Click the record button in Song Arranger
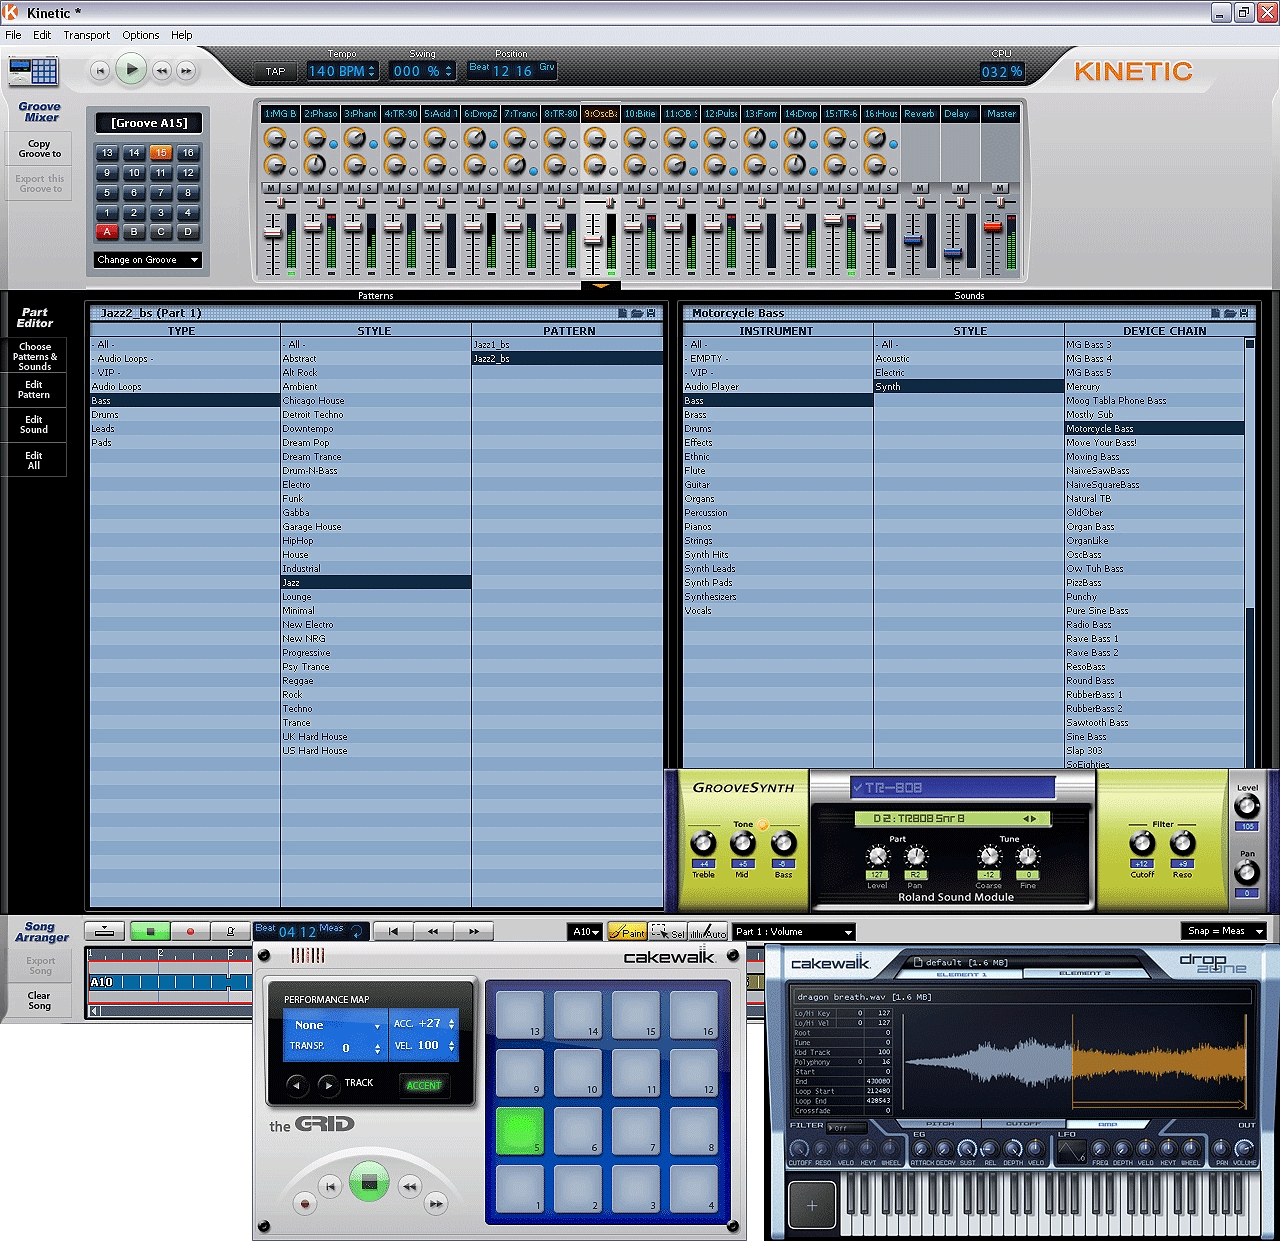Screen dimensions: 1280x1258 coord(190,931)
